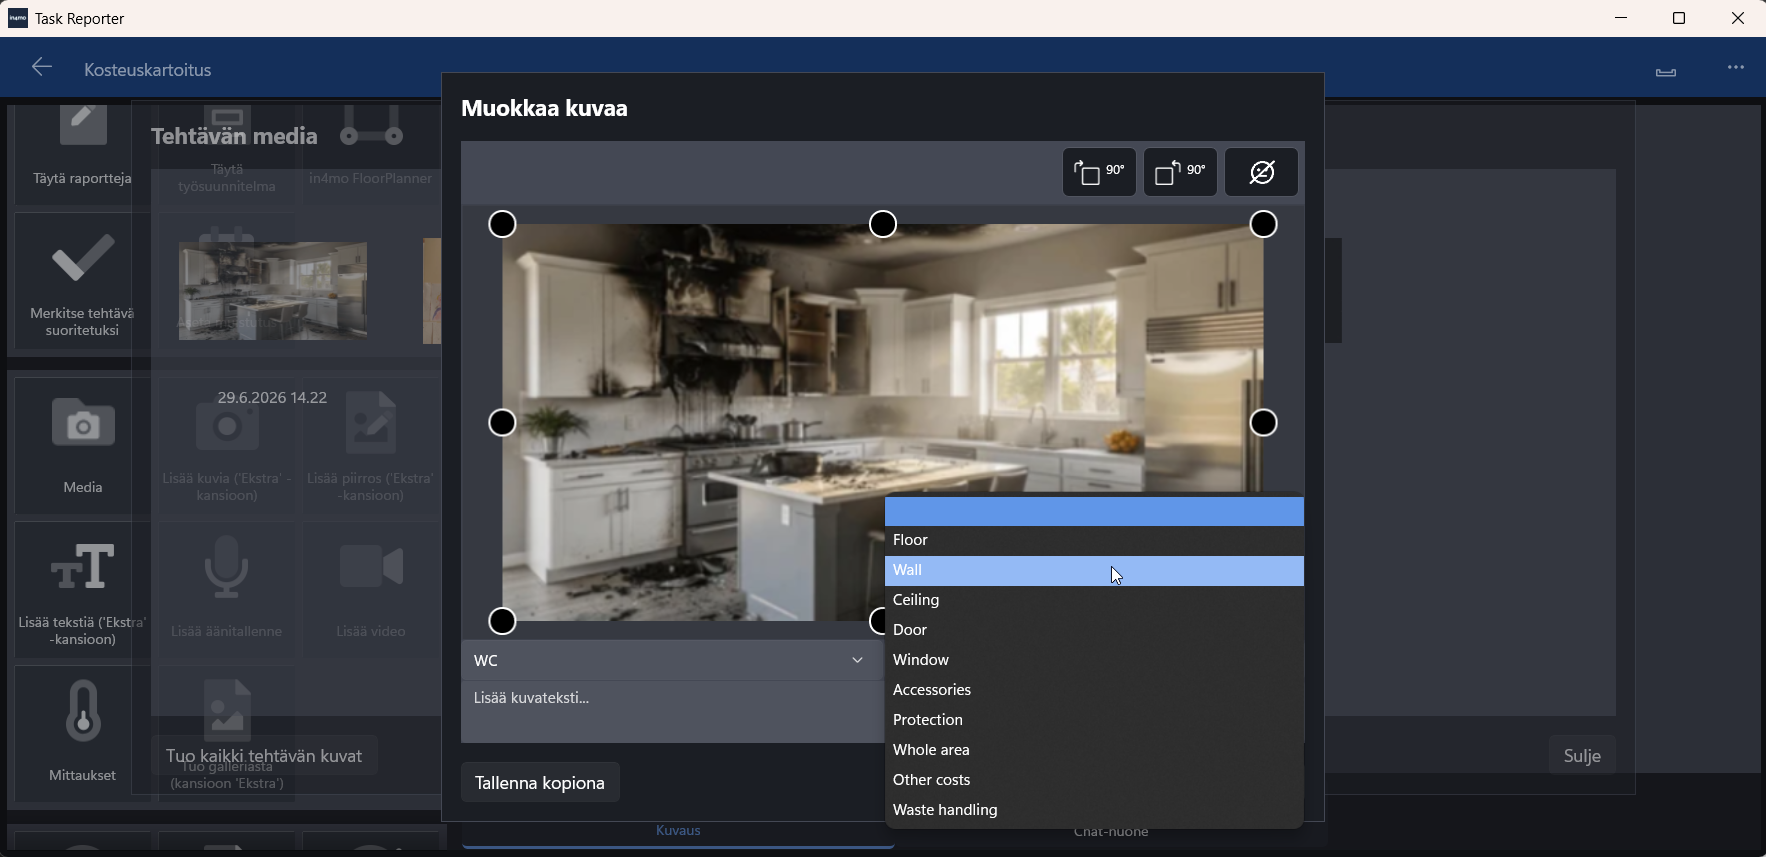Screen dimensions: 1766x857
Task: Select Whole area in the list
Action: click(x=1095, y=750)
